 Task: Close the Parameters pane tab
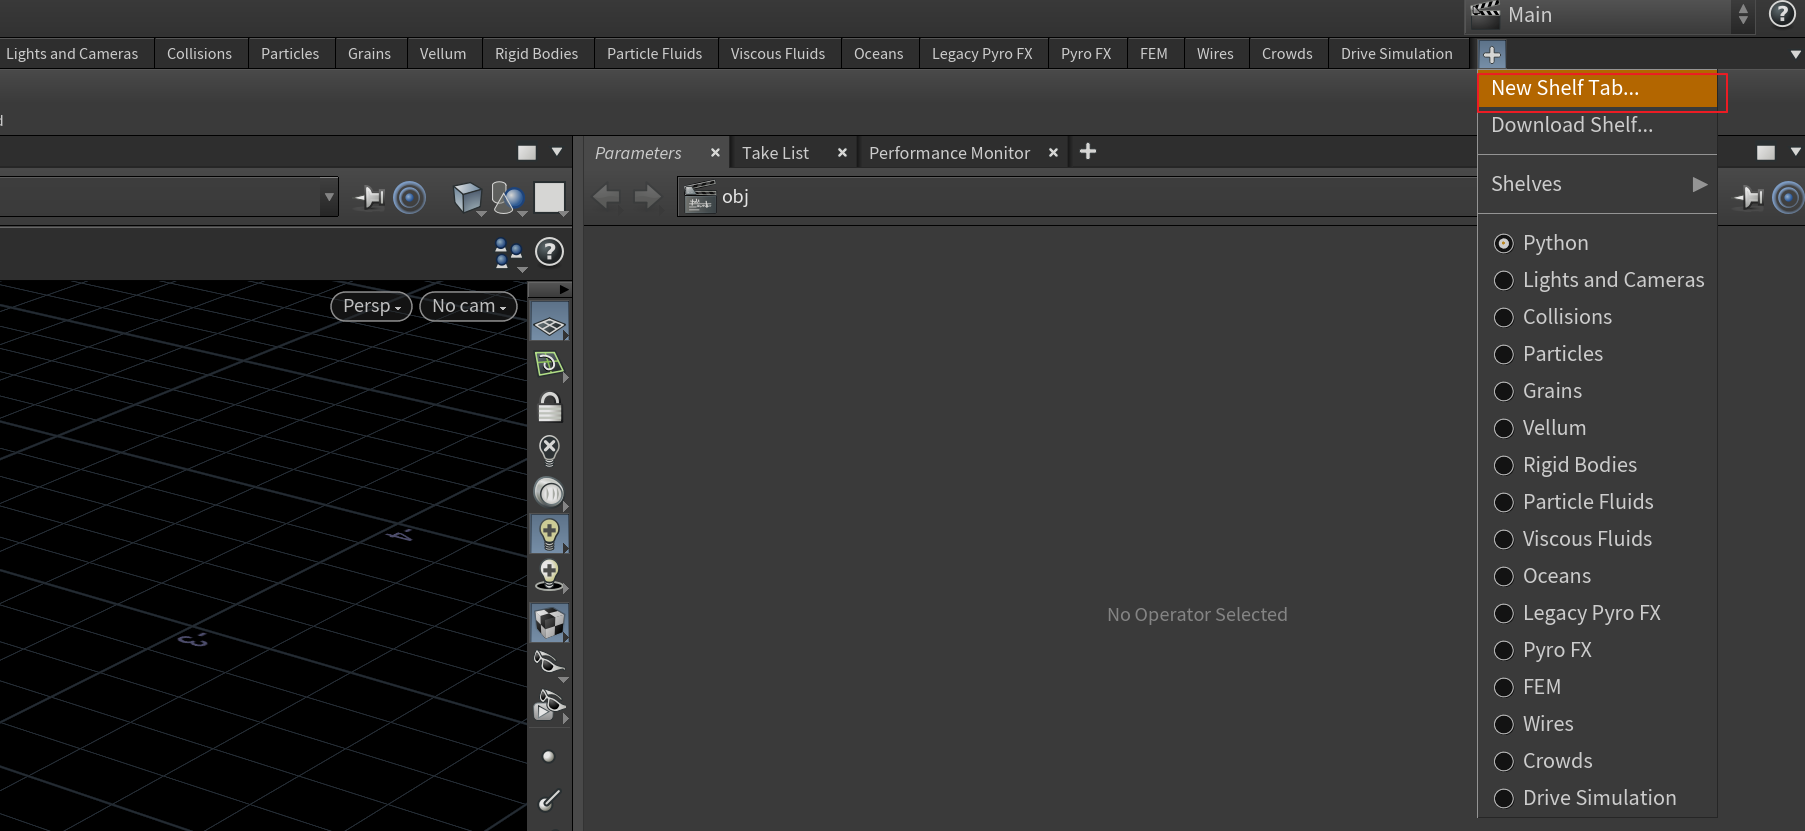point(715,152)
